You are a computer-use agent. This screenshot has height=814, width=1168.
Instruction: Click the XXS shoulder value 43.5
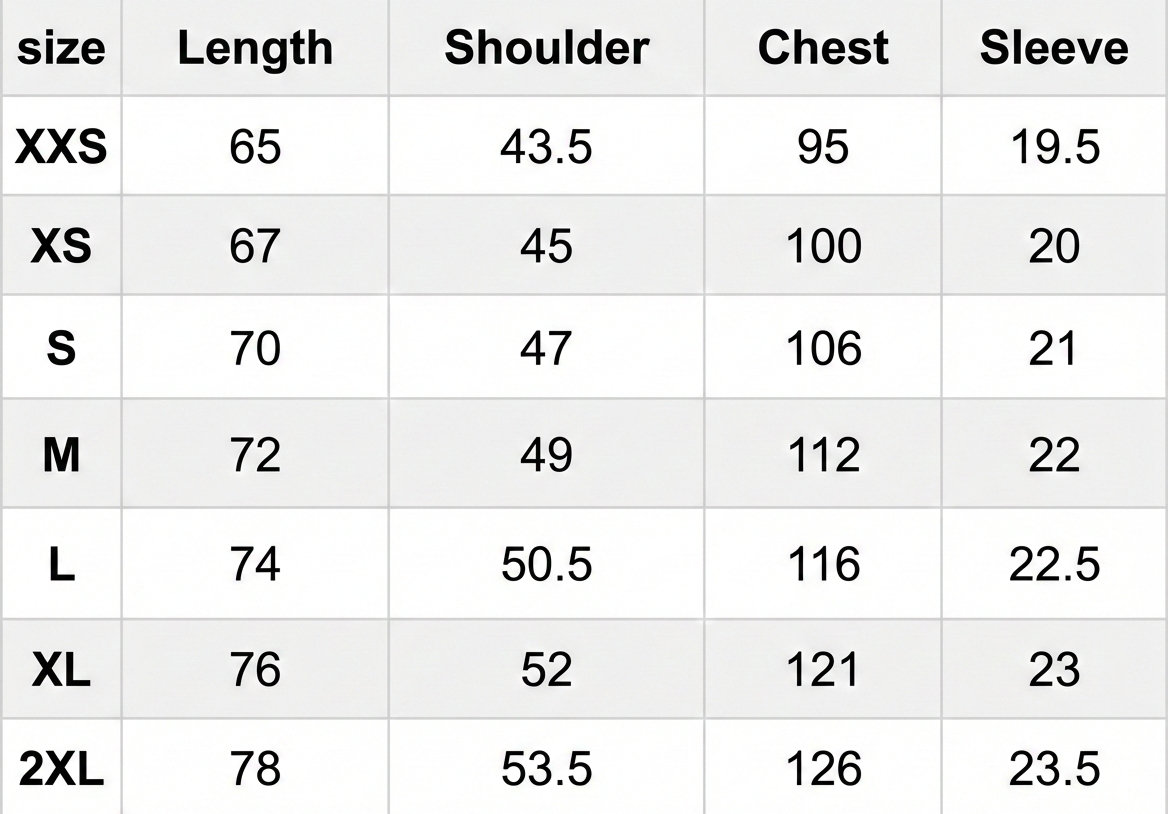[x=546, y=148]
